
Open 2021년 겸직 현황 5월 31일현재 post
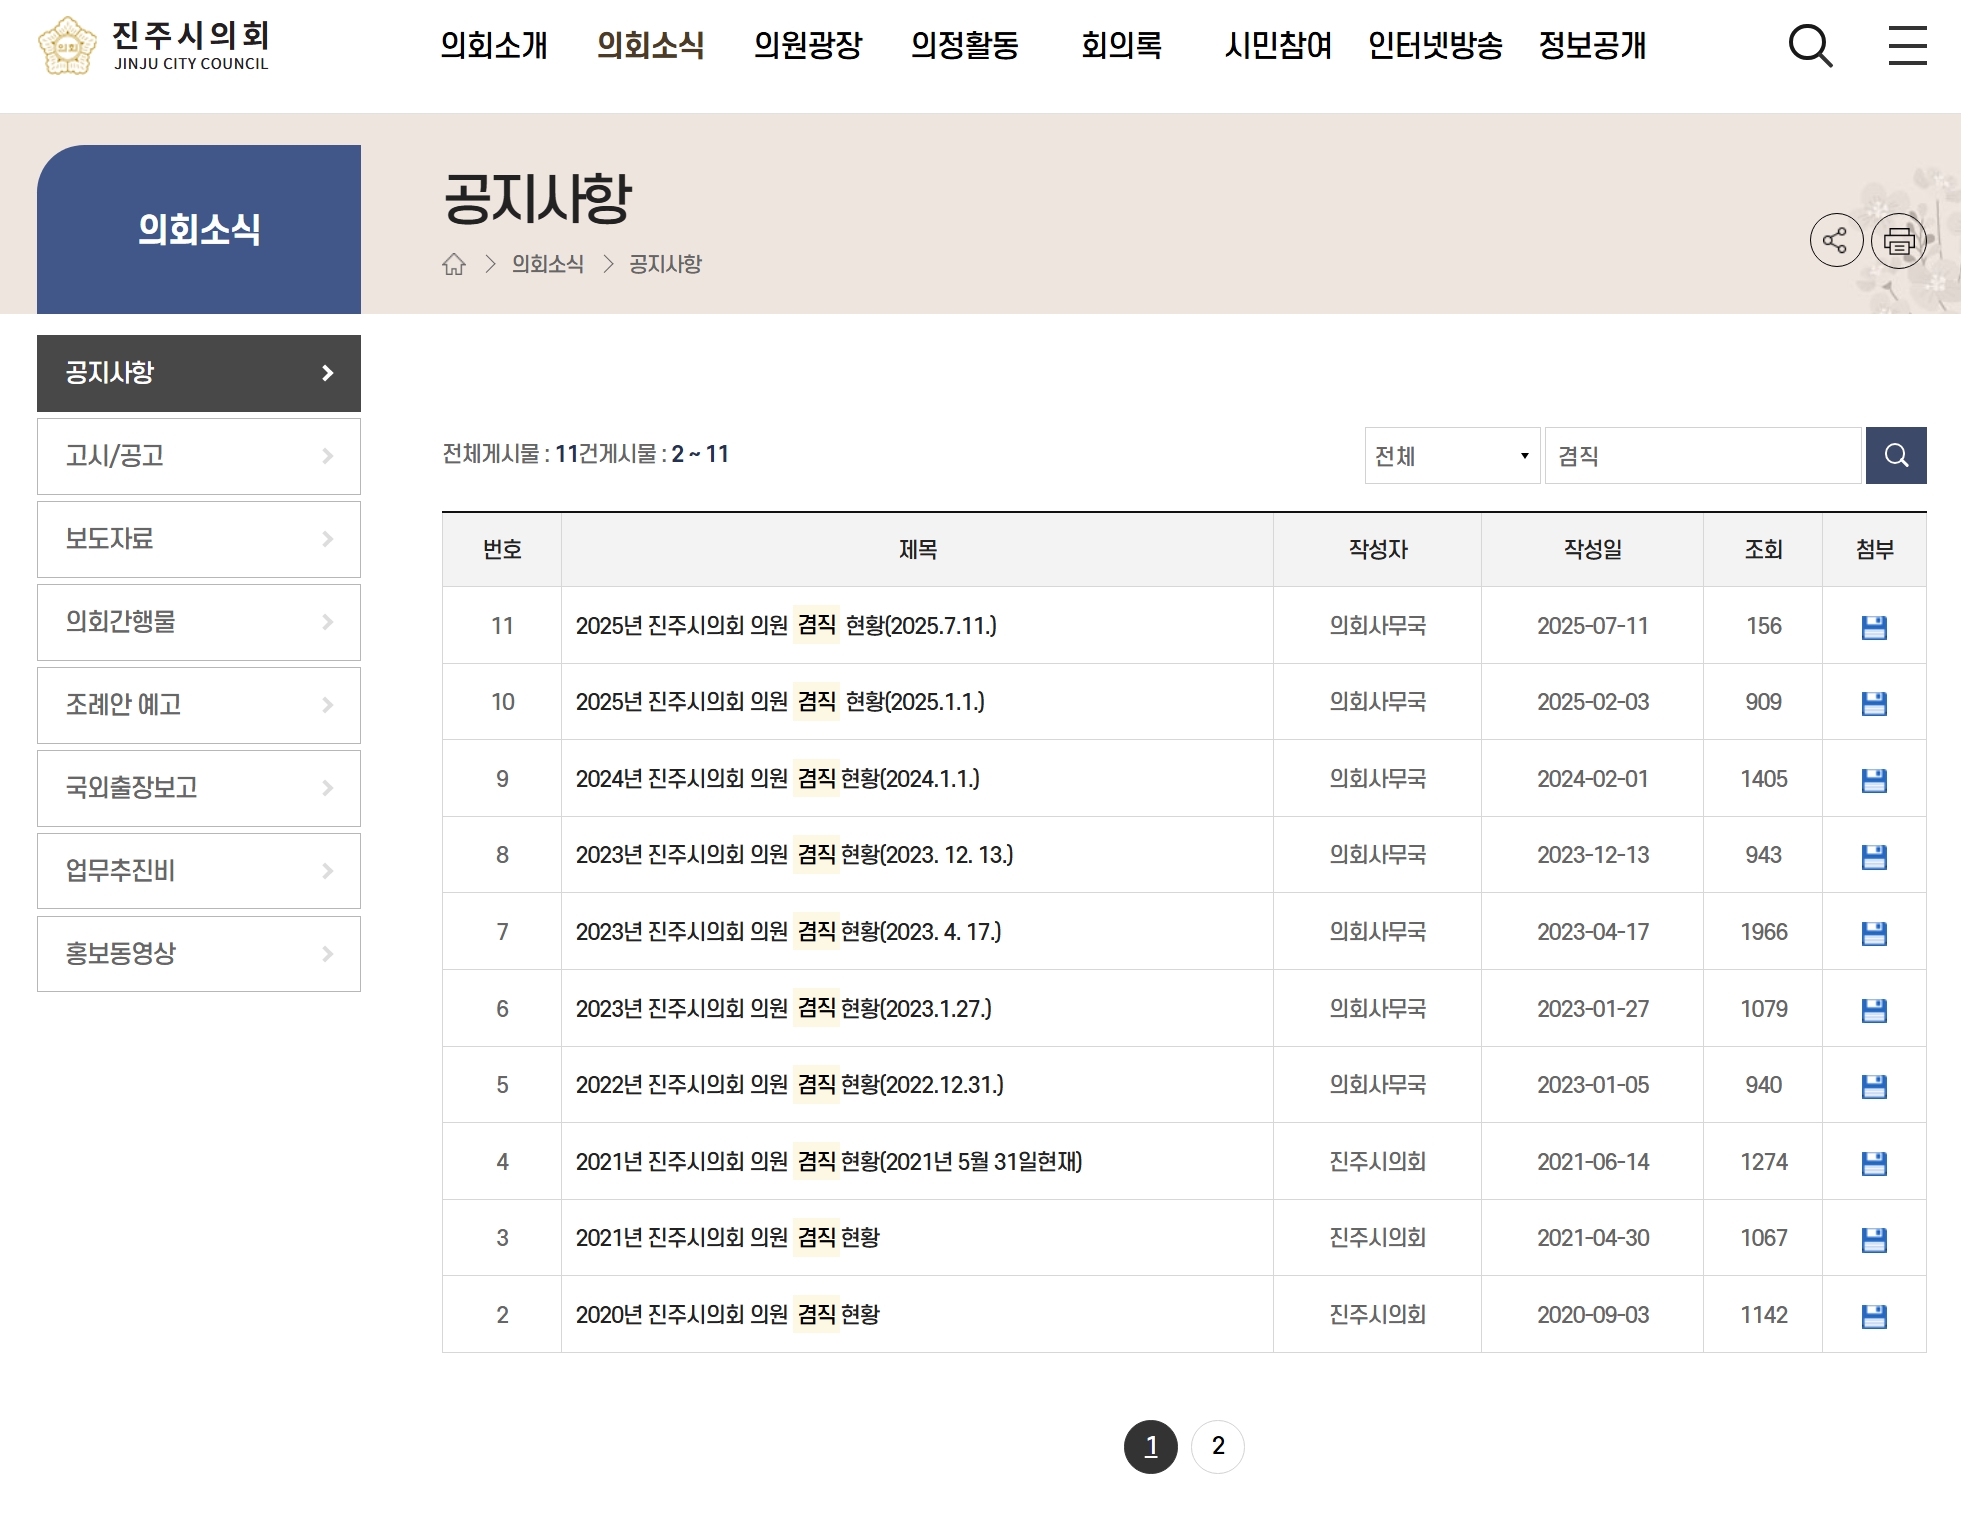(x=828, y=1162)
